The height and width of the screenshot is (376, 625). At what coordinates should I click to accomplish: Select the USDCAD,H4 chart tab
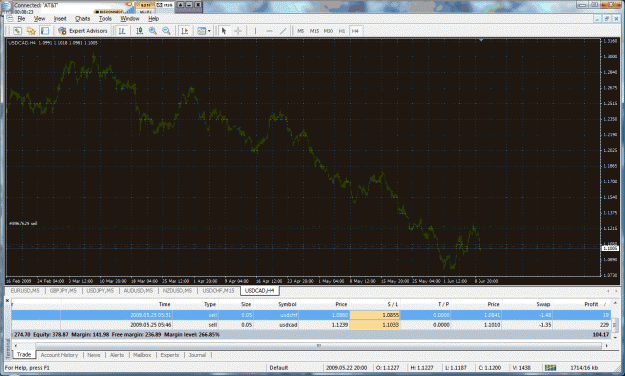[259, 291]
